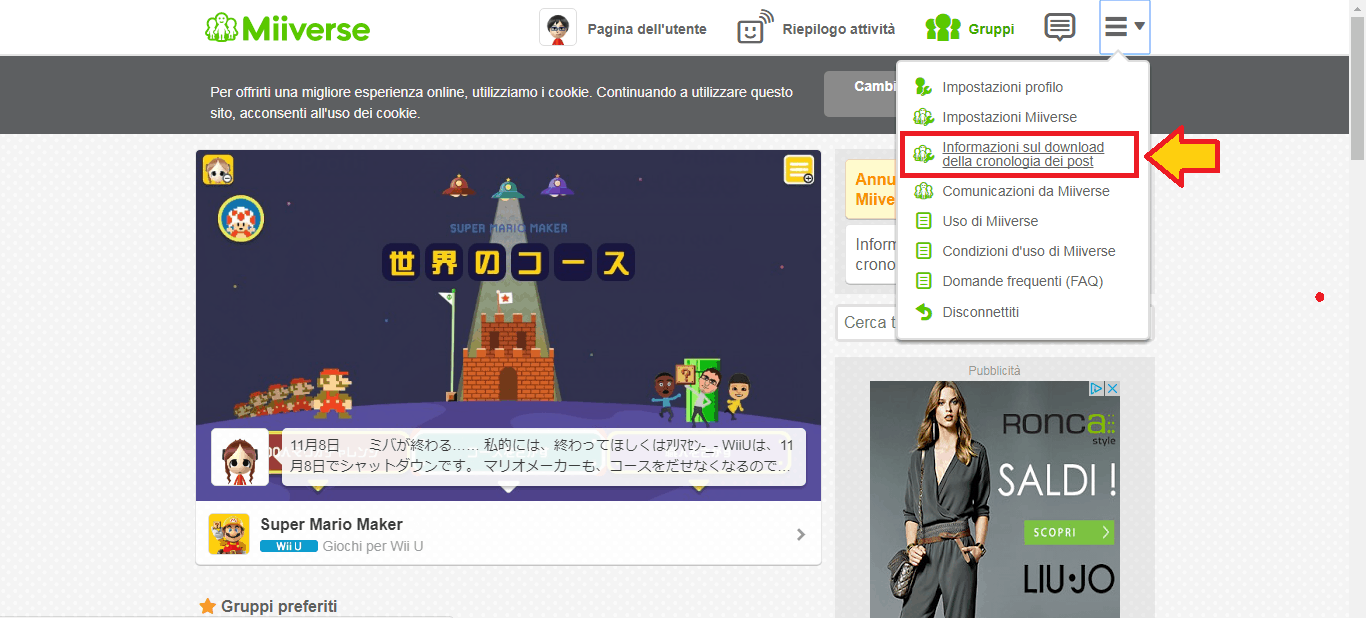
Task: Click the Impostazioni profilo wrench icon
Action: [x=924, y=87]
